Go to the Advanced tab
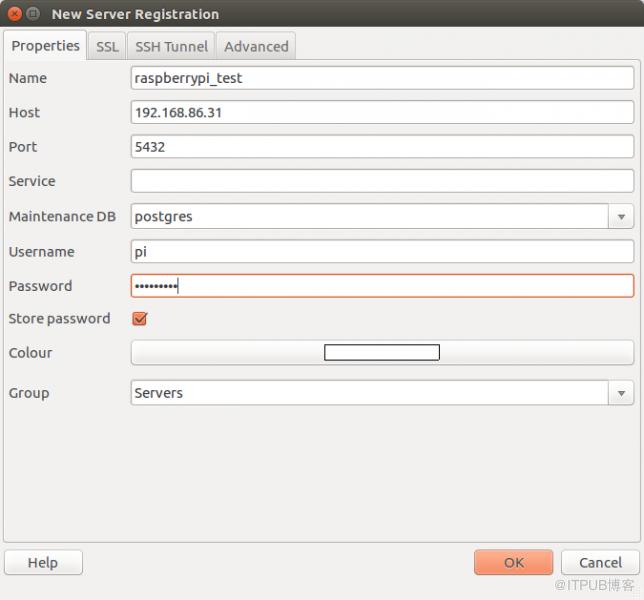644x600 pixels. (256, 46)
